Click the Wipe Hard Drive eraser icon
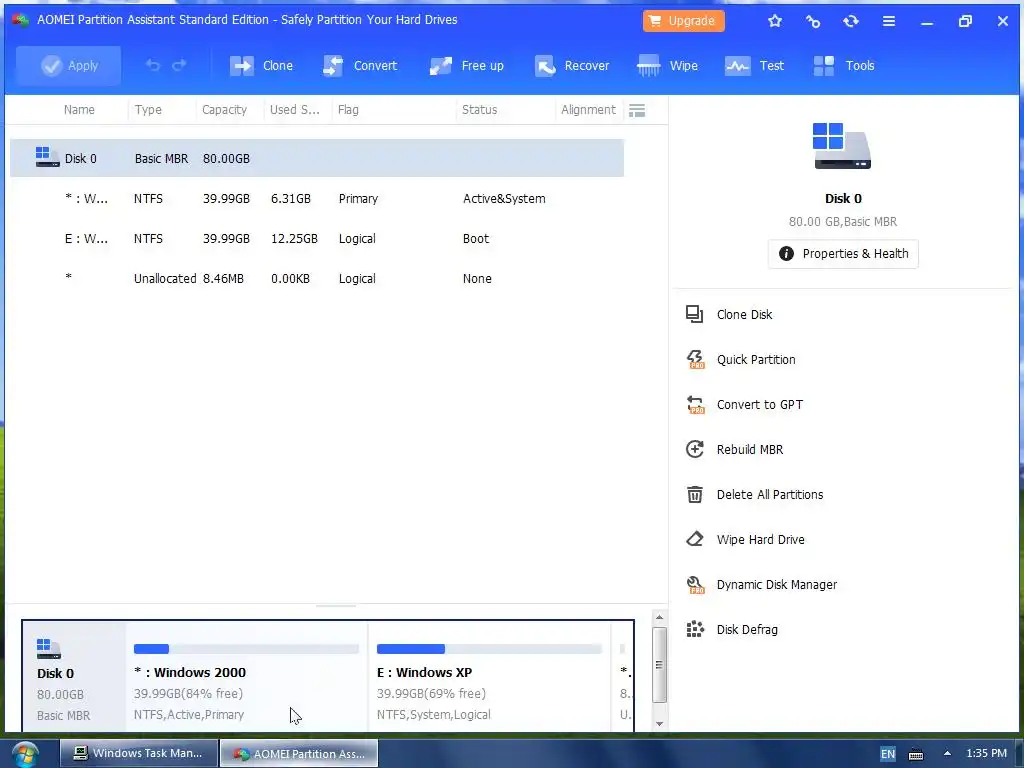This screenshot has height=768, width=1024. click(694, 539)
